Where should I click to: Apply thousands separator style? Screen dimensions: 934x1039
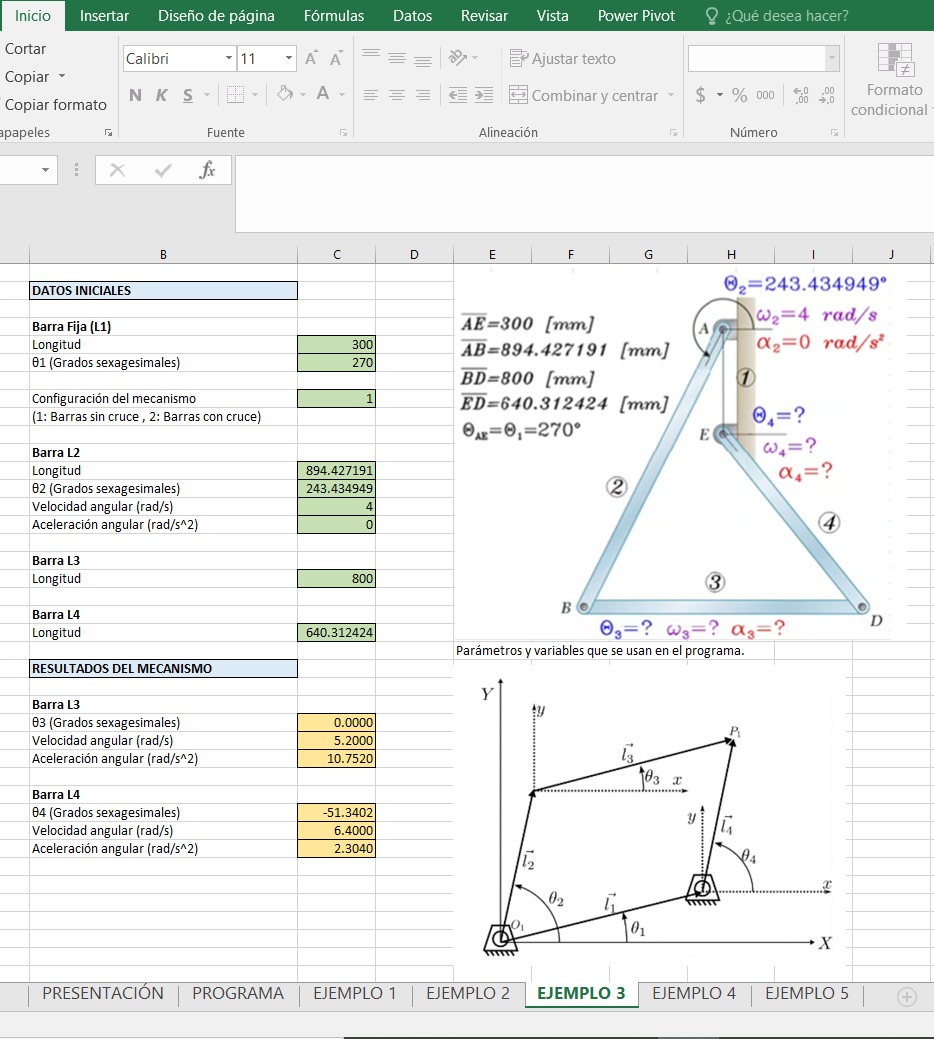coord(765,95)
